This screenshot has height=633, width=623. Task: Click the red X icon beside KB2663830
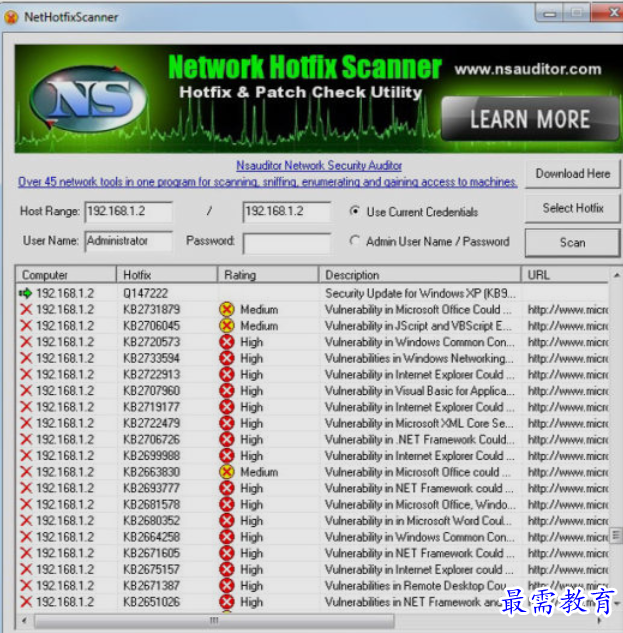(26, 472)
